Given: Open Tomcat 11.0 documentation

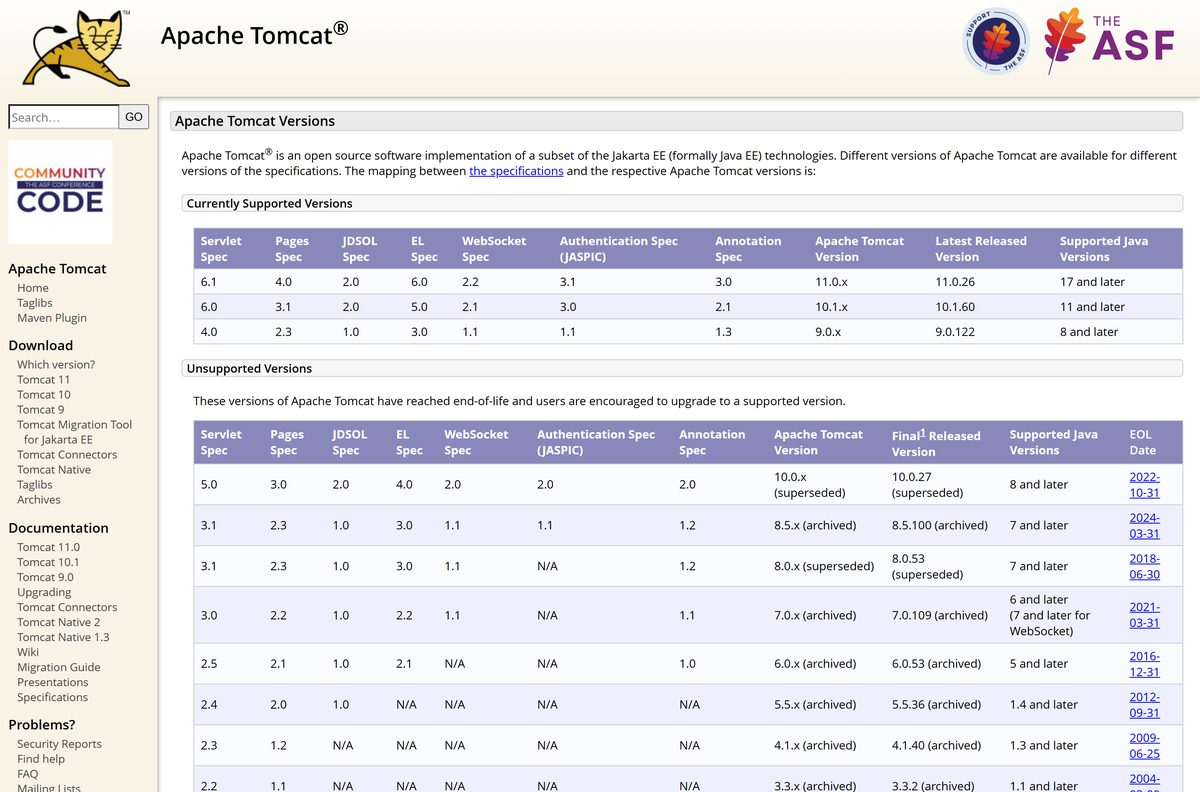Looking at the screenshot, I should (48, 547).
